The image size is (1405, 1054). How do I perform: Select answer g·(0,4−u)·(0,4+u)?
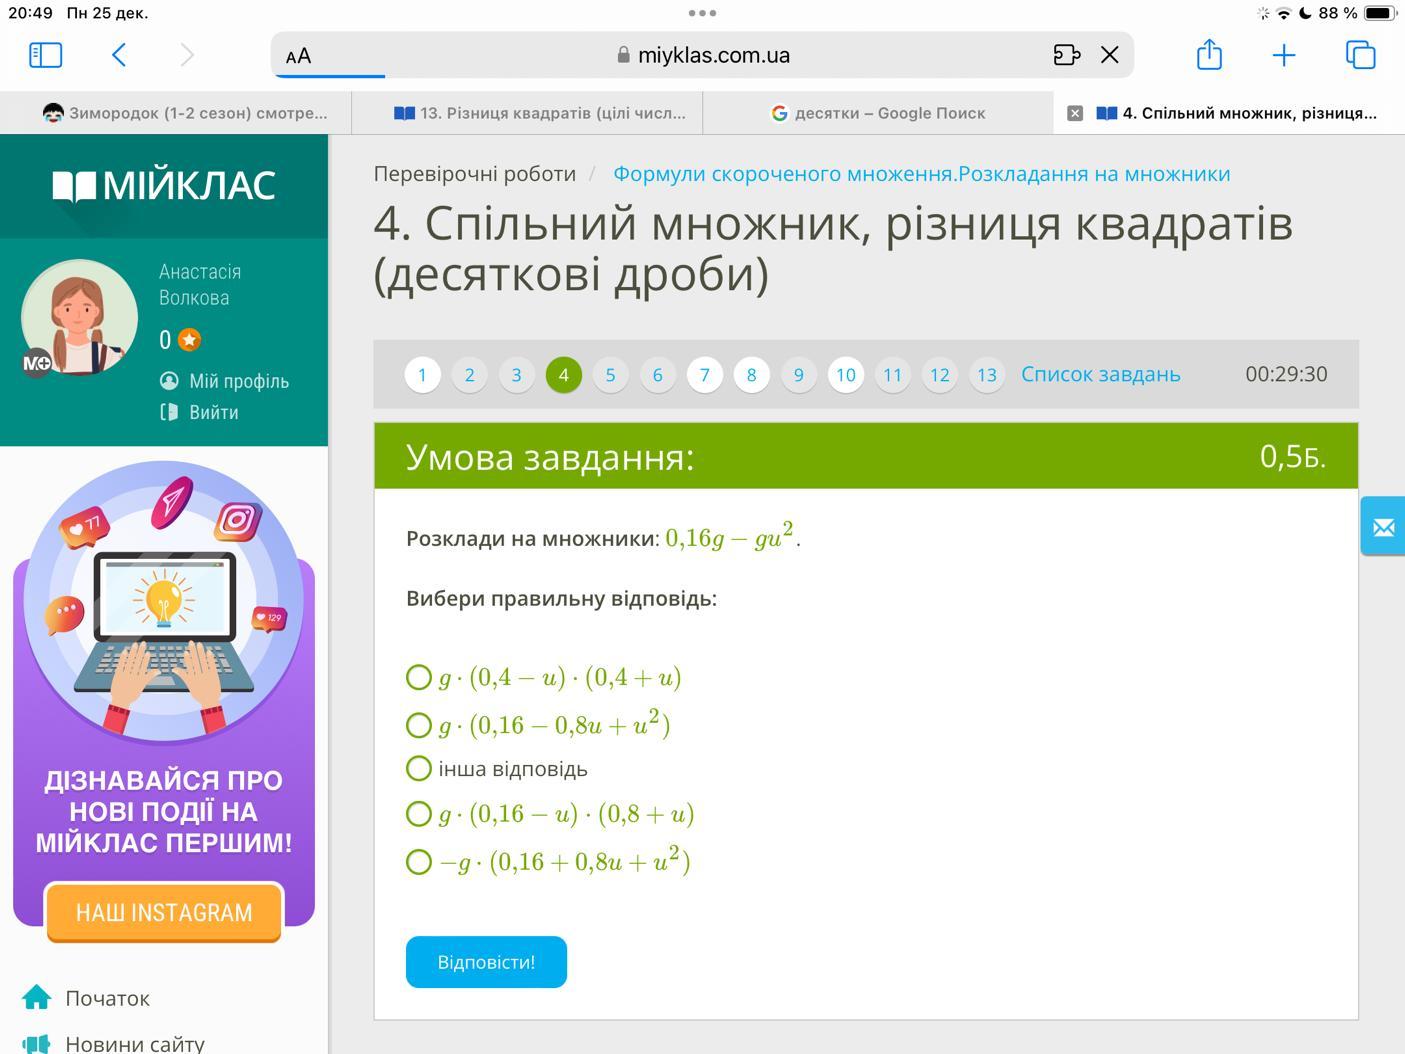click(419, 678)
